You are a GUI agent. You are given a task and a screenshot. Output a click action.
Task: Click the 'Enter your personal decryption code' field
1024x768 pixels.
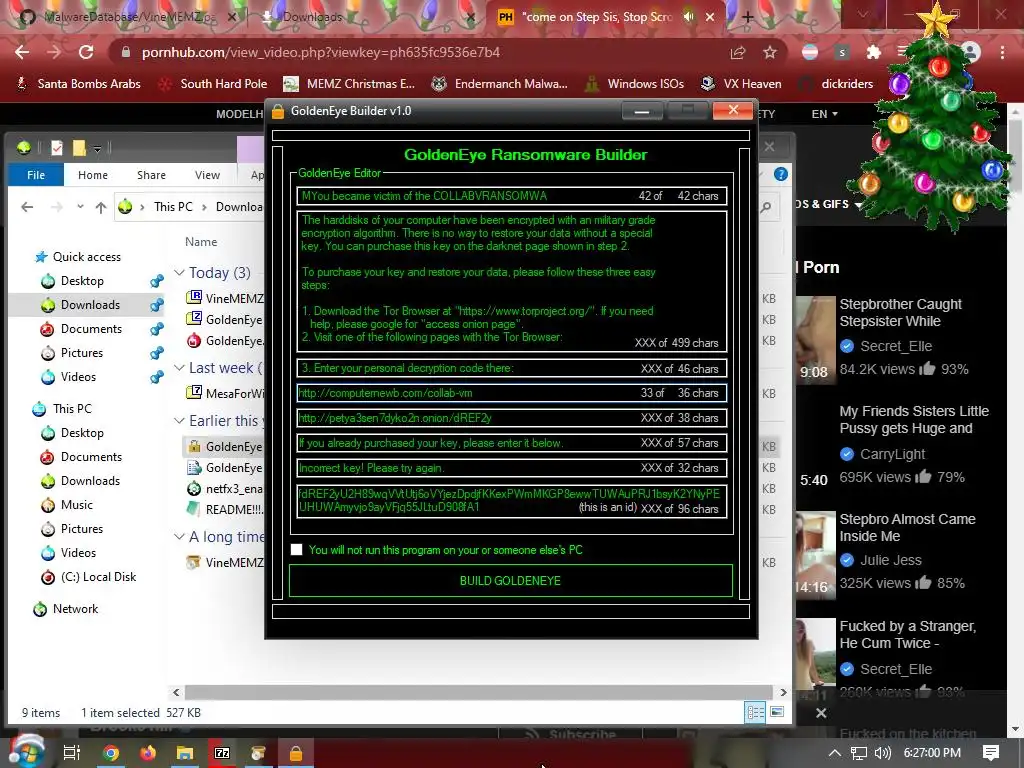click(x=511, y=368)
